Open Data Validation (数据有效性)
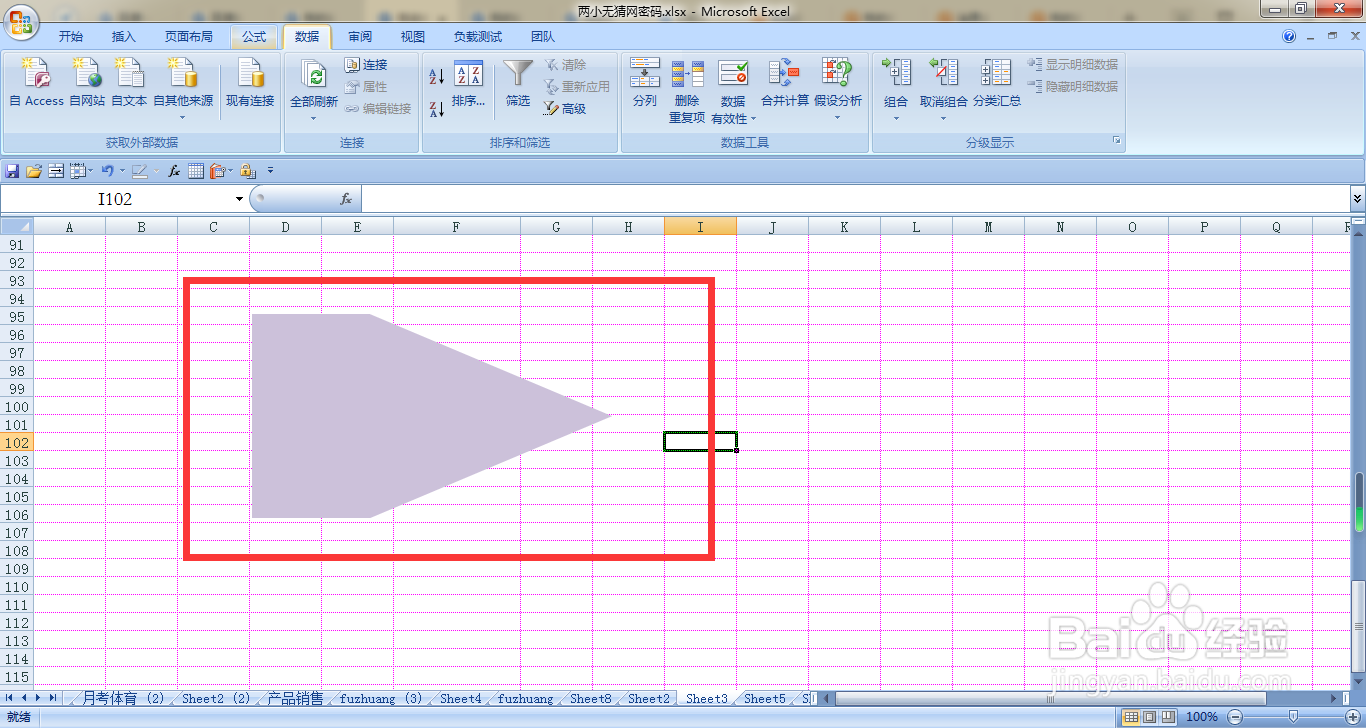Screen dimensions: 1366x728 (733, 90)
